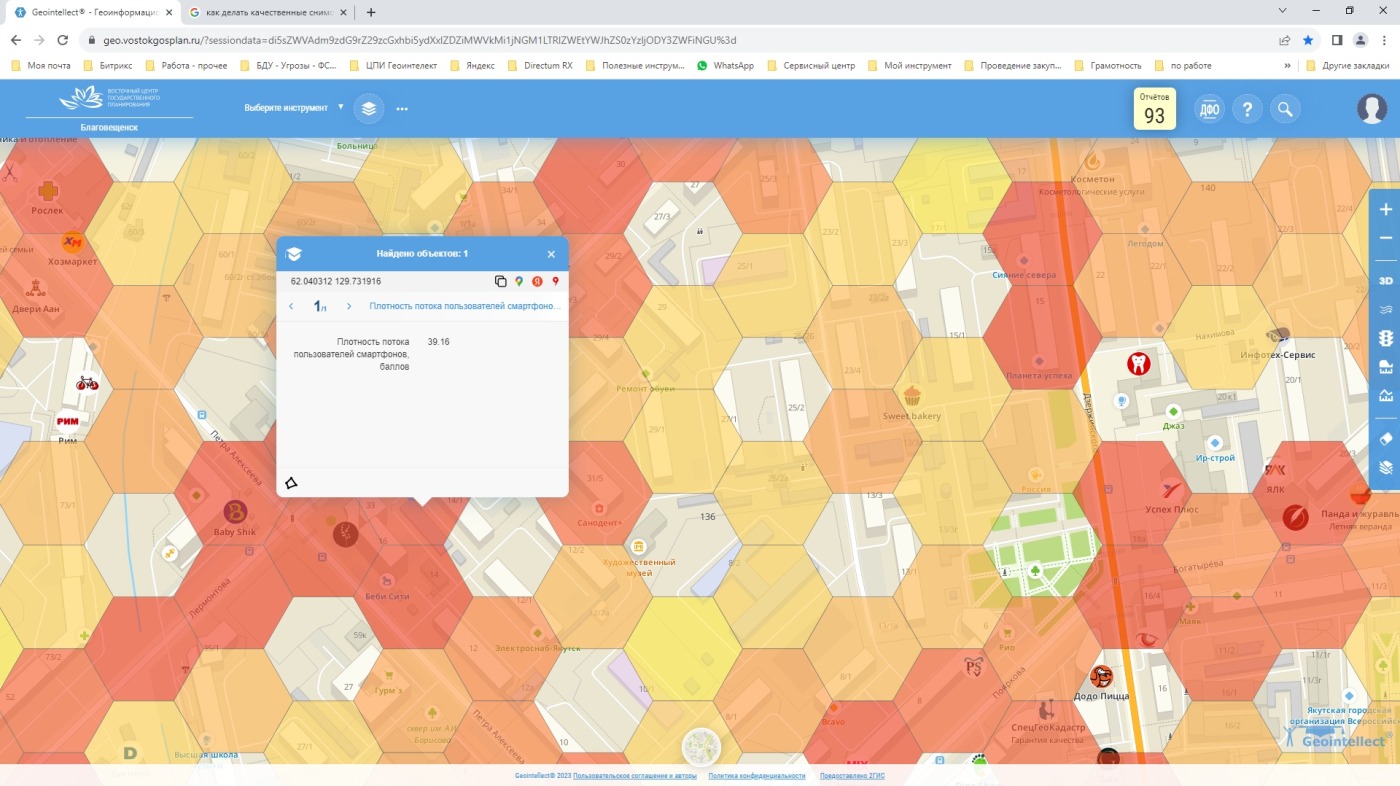
Task: Click the Художественный музей marker
Action: tap(638, 546)
